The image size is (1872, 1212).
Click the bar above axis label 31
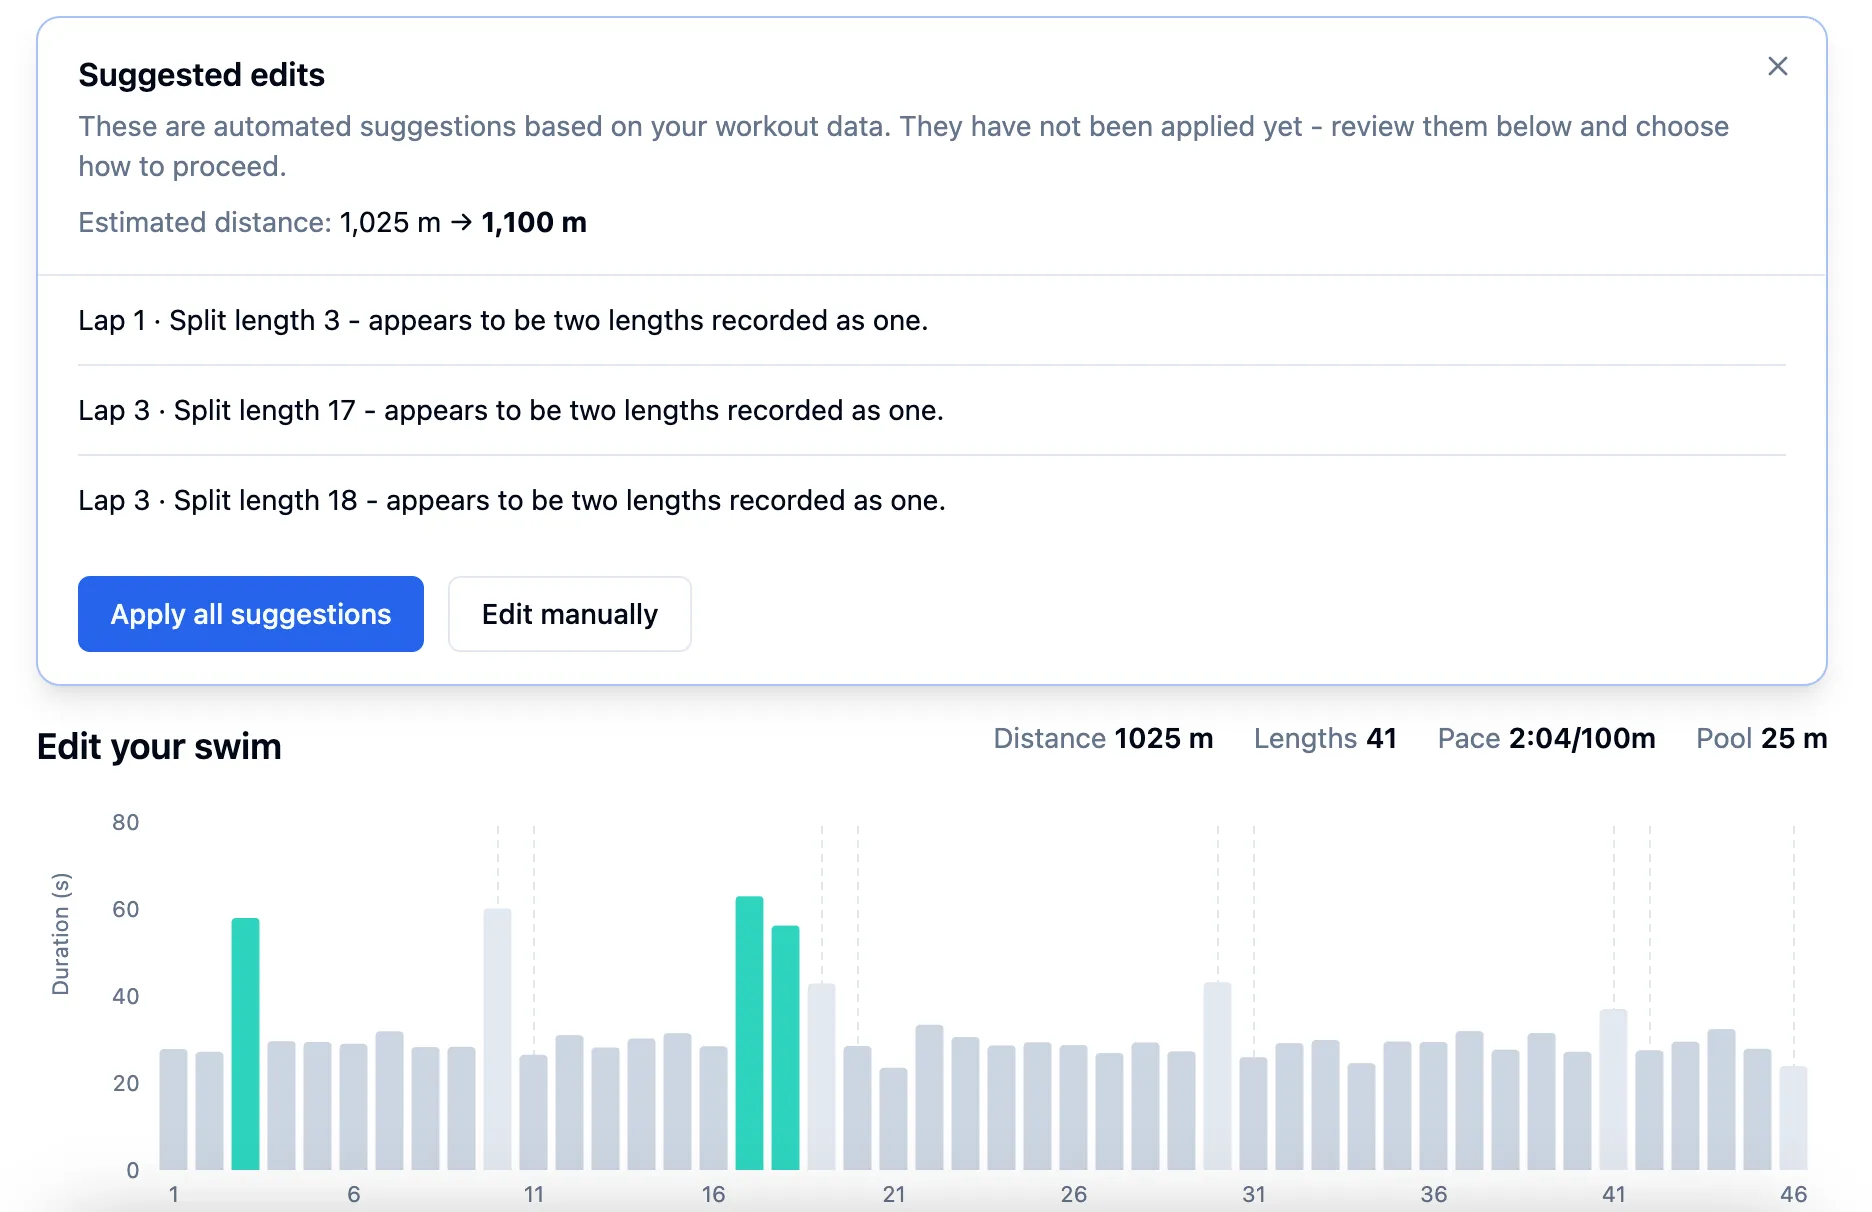click(1253, 1113)
